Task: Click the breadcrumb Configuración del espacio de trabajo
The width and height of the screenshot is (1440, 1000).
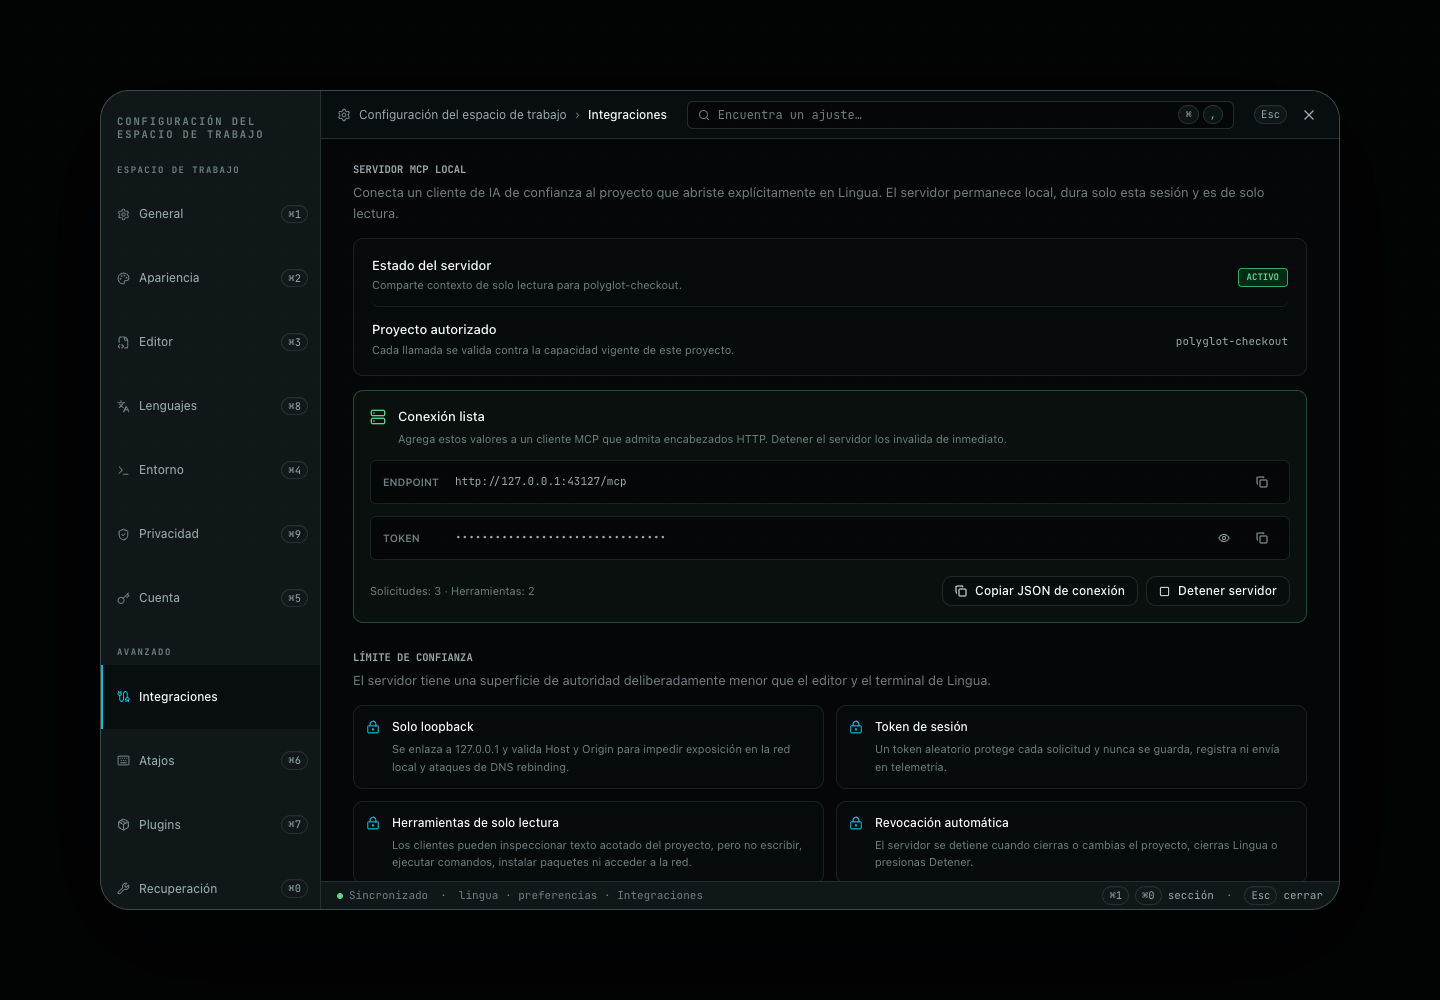Action: [462, 115]
